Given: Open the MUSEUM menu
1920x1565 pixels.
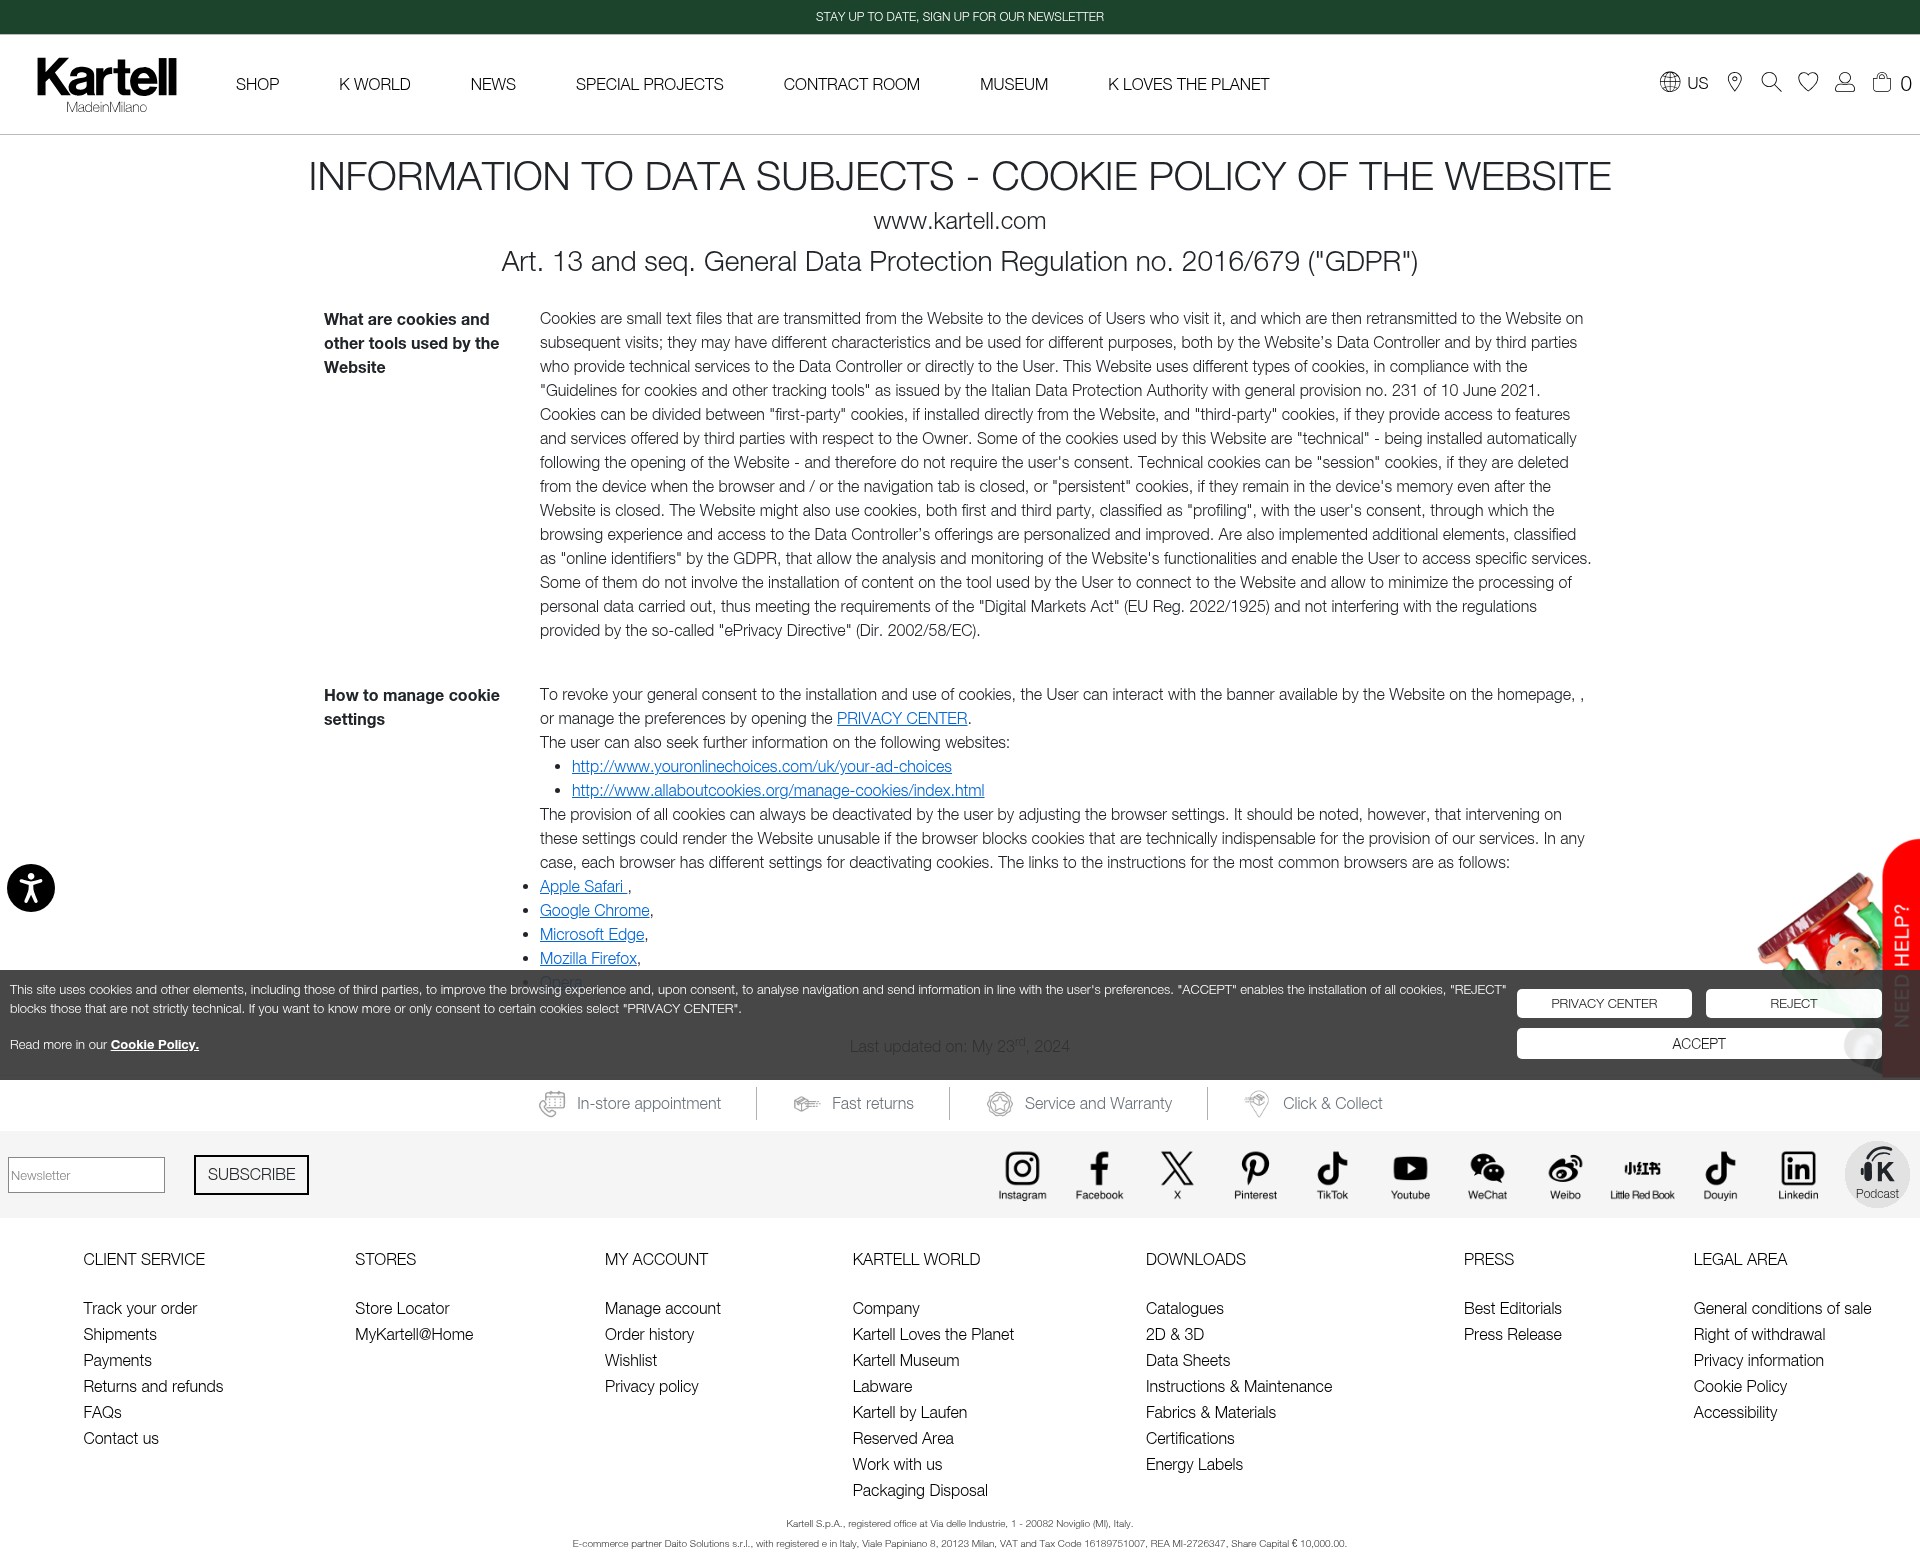Looking at the screenshot, I should (1014, 84).
